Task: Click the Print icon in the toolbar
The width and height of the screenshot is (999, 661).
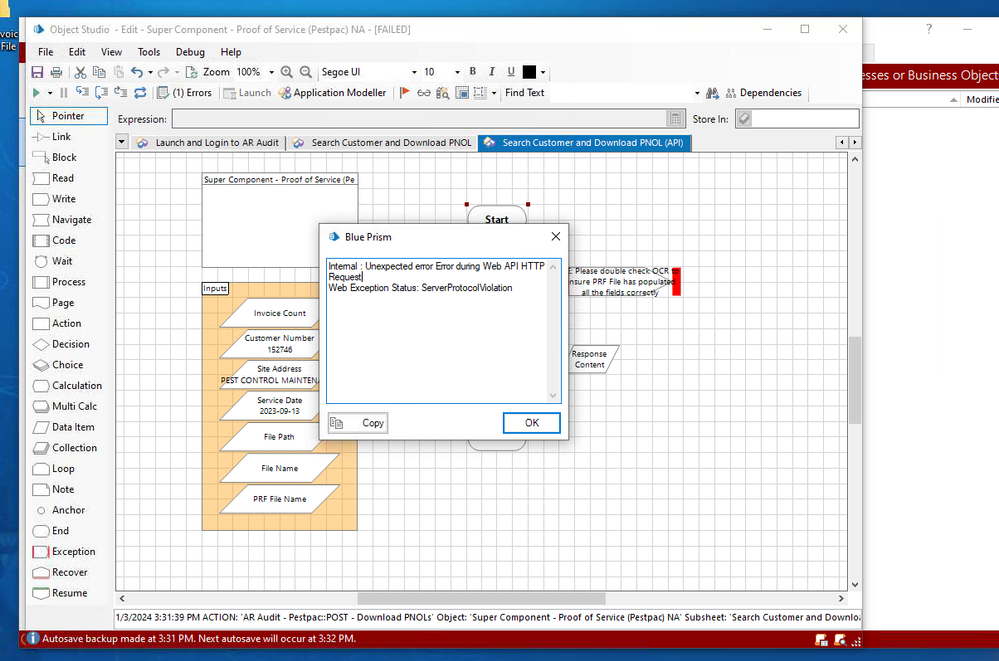Action: (56, 72)
